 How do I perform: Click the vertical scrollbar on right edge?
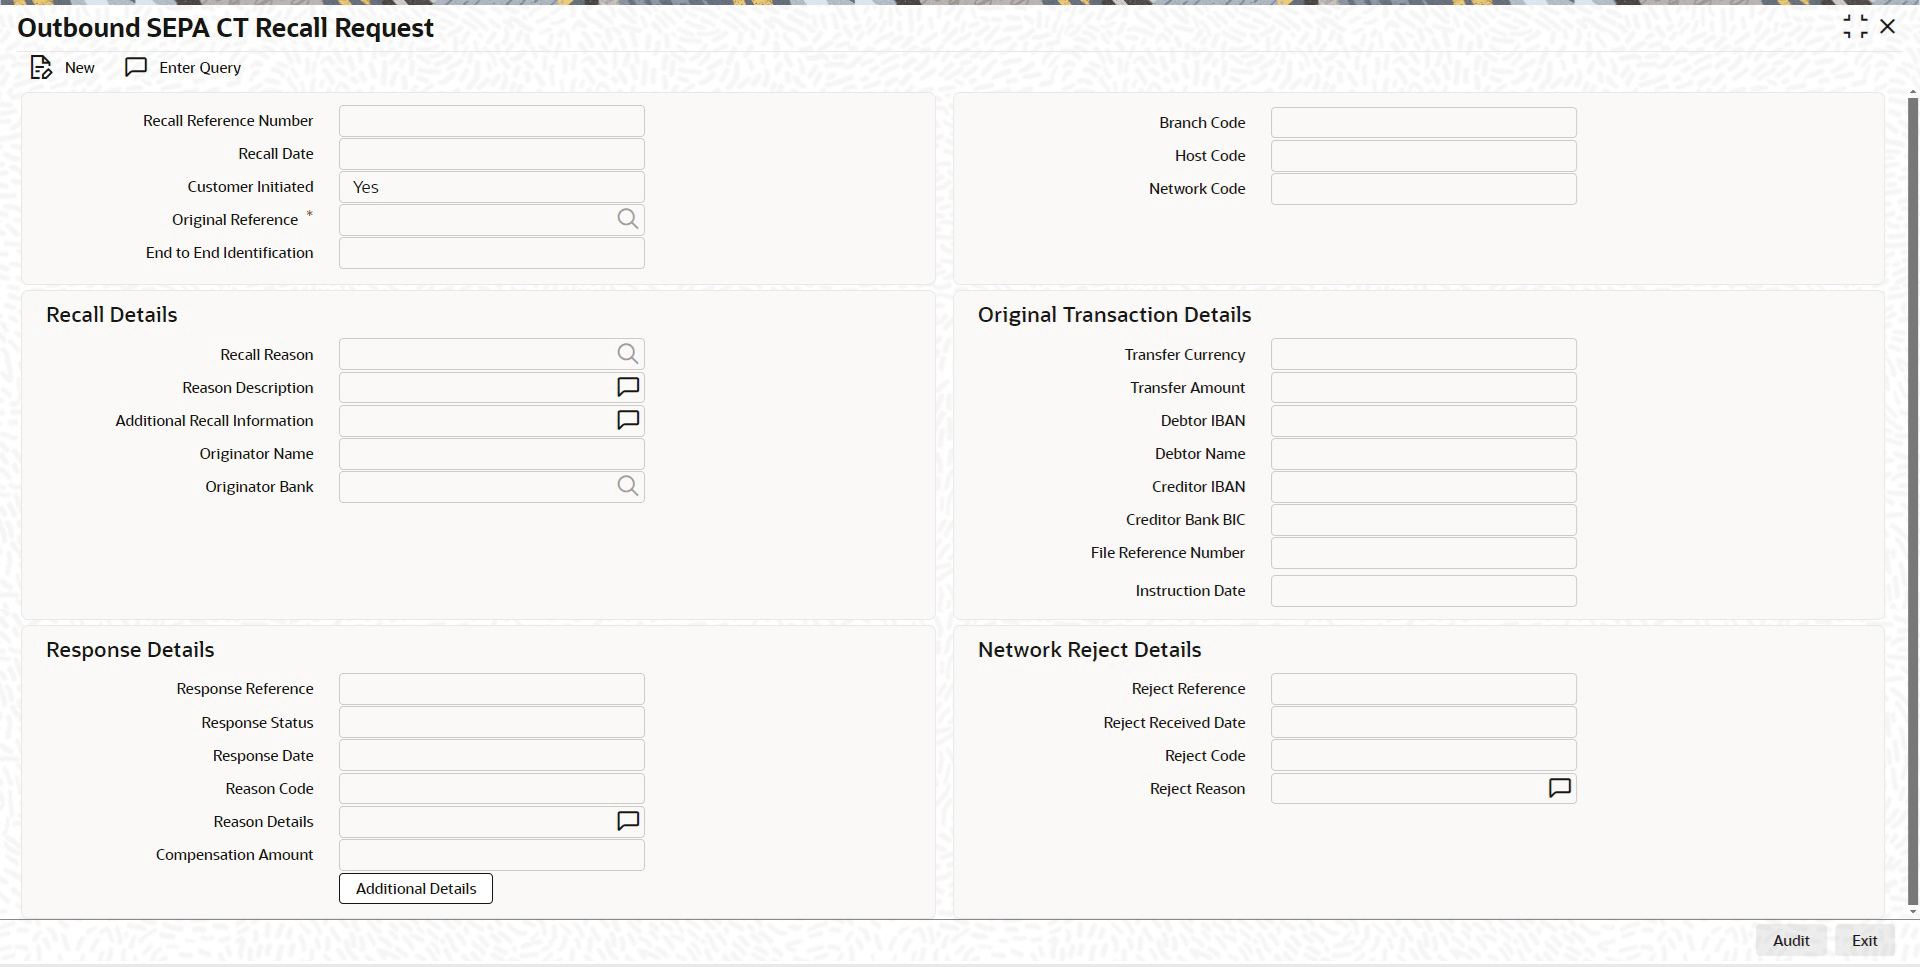pos(1913,503)
